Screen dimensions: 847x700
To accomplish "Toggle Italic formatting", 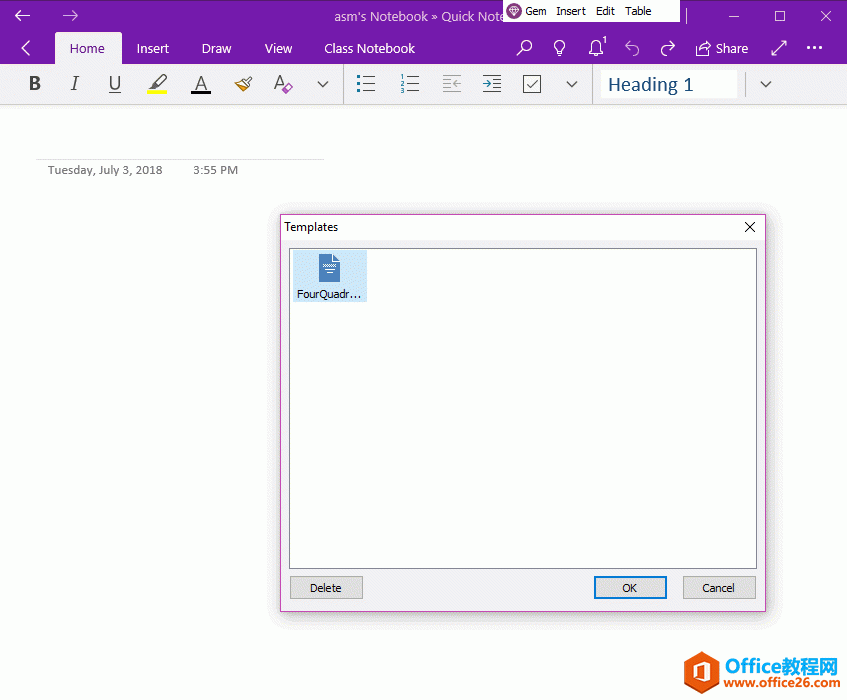I will [x=74, y=83].
